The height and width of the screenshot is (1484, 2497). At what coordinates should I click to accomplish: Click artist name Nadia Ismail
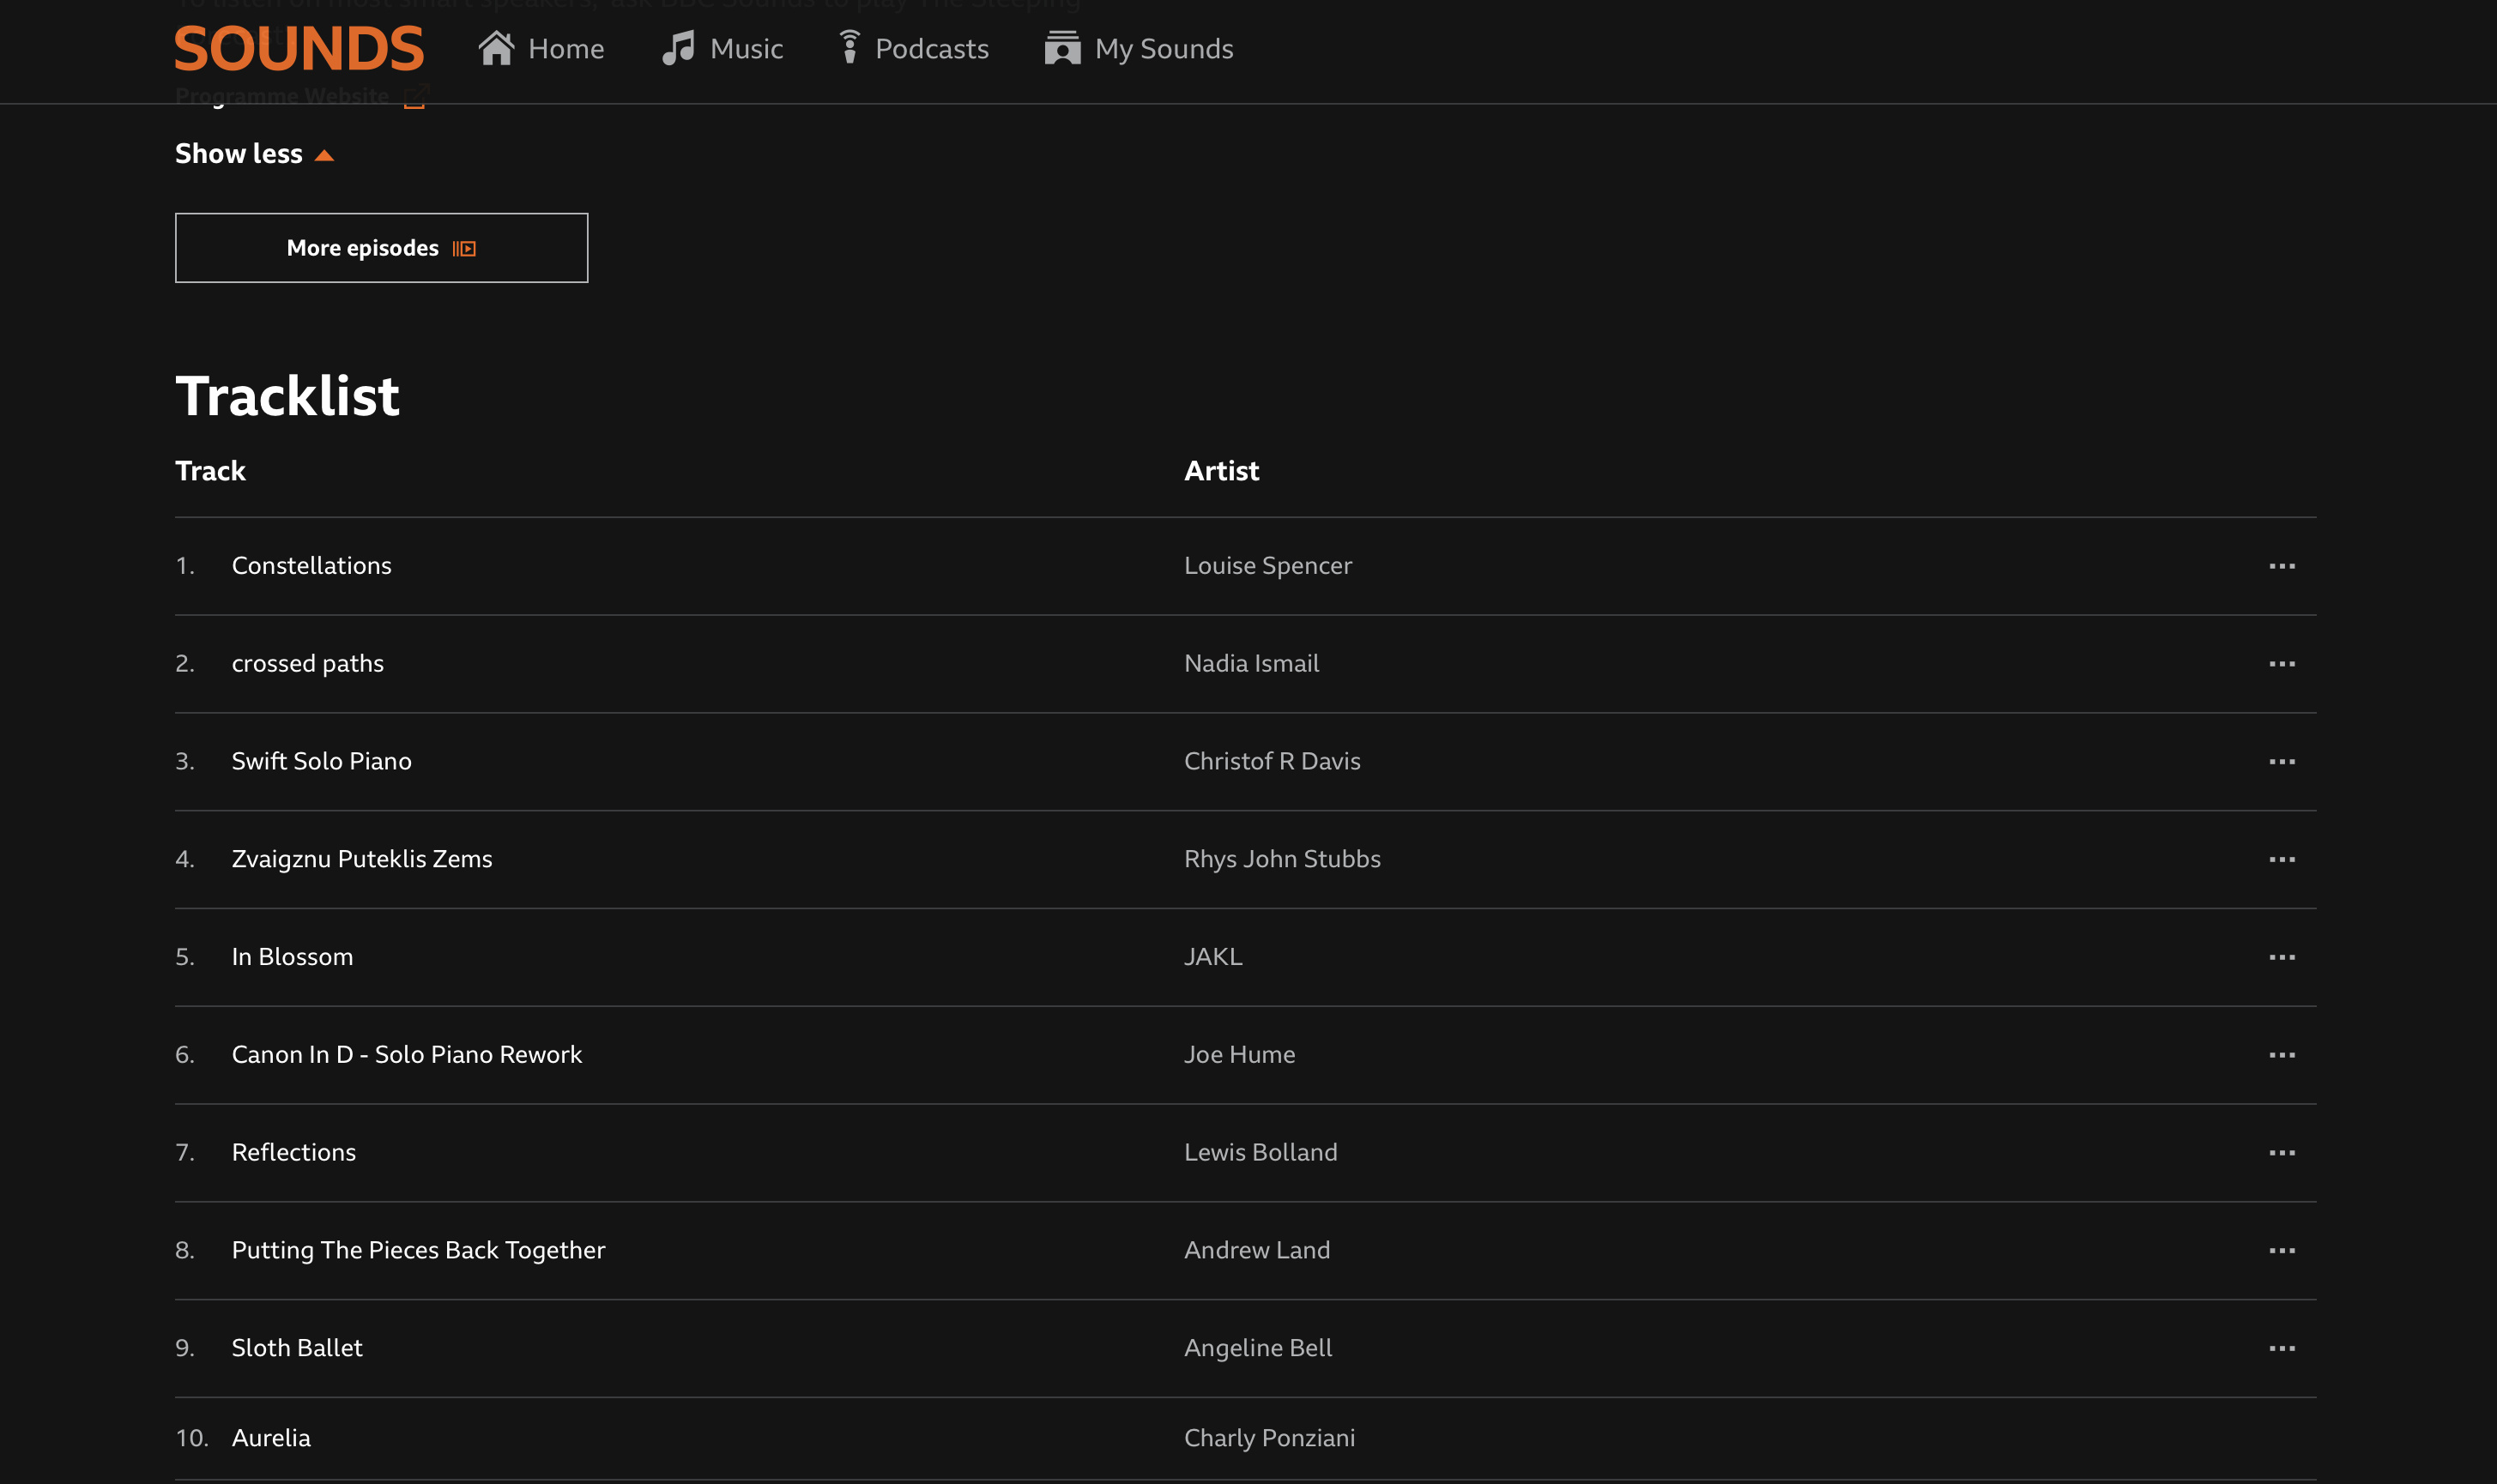pos(1252,664)
